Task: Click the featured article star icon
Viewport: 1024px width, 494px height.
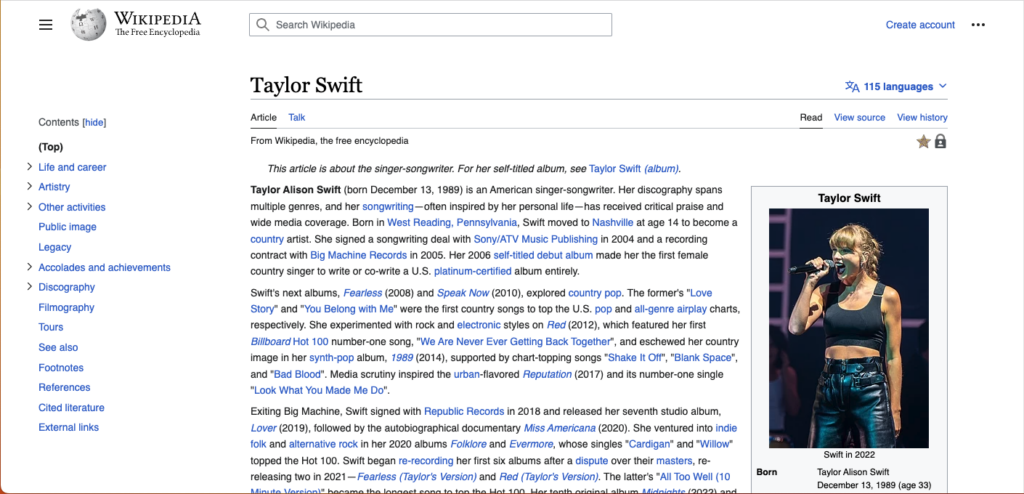Action: [x=923, y=141]
